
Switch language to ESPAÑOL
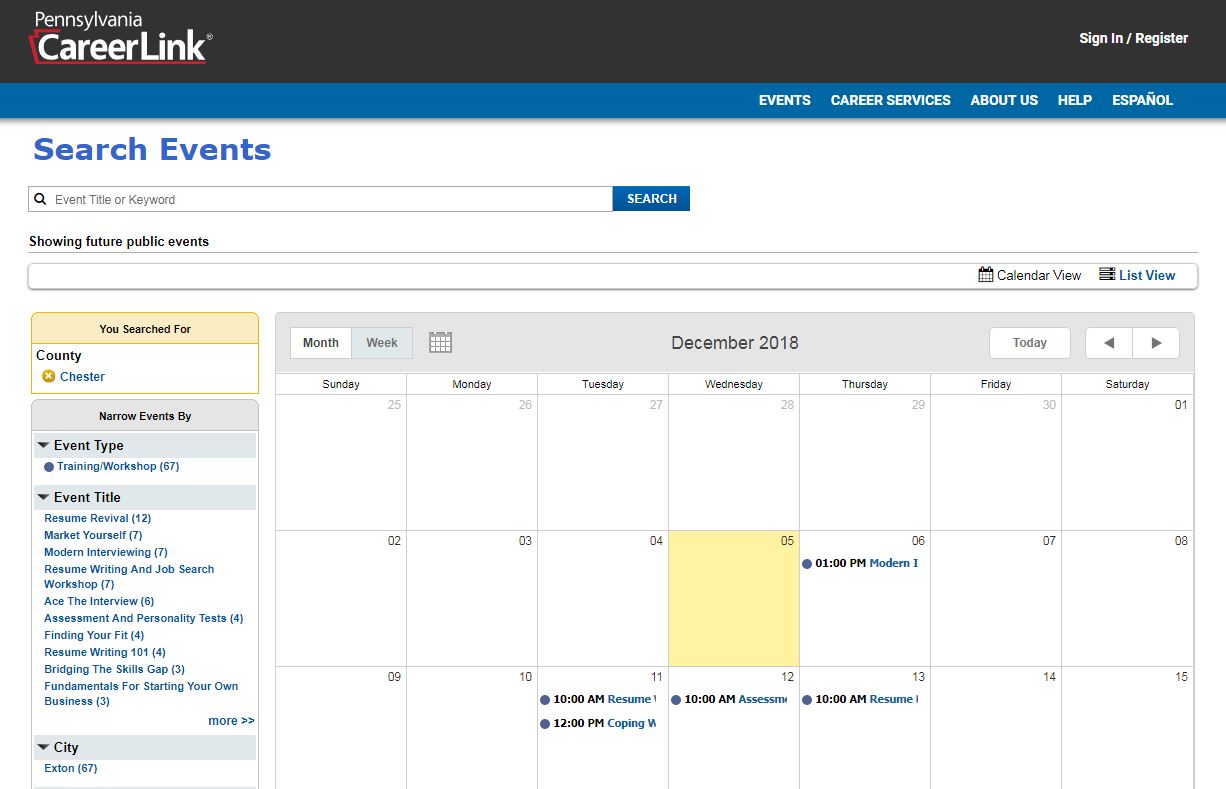(x=1142, y=100)
